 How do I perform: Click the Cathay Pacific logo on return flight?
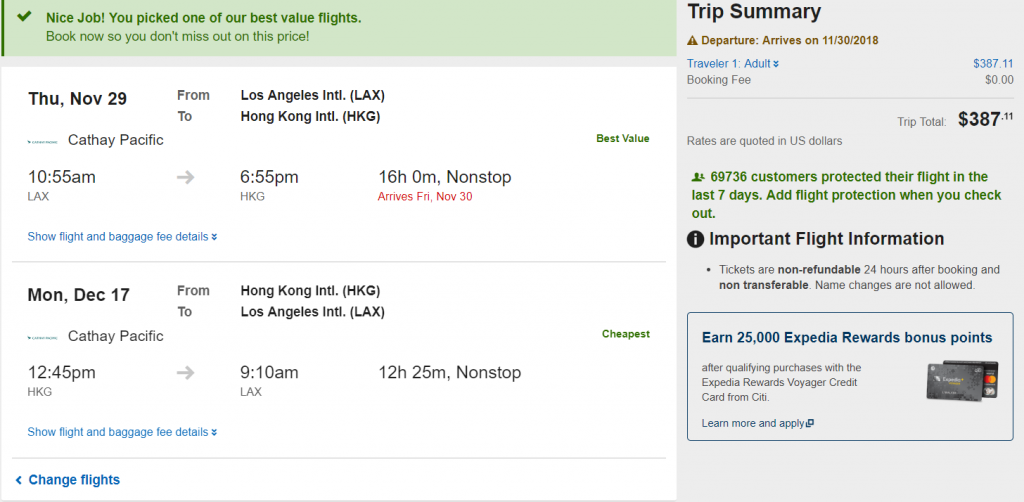tap(42, 337)
